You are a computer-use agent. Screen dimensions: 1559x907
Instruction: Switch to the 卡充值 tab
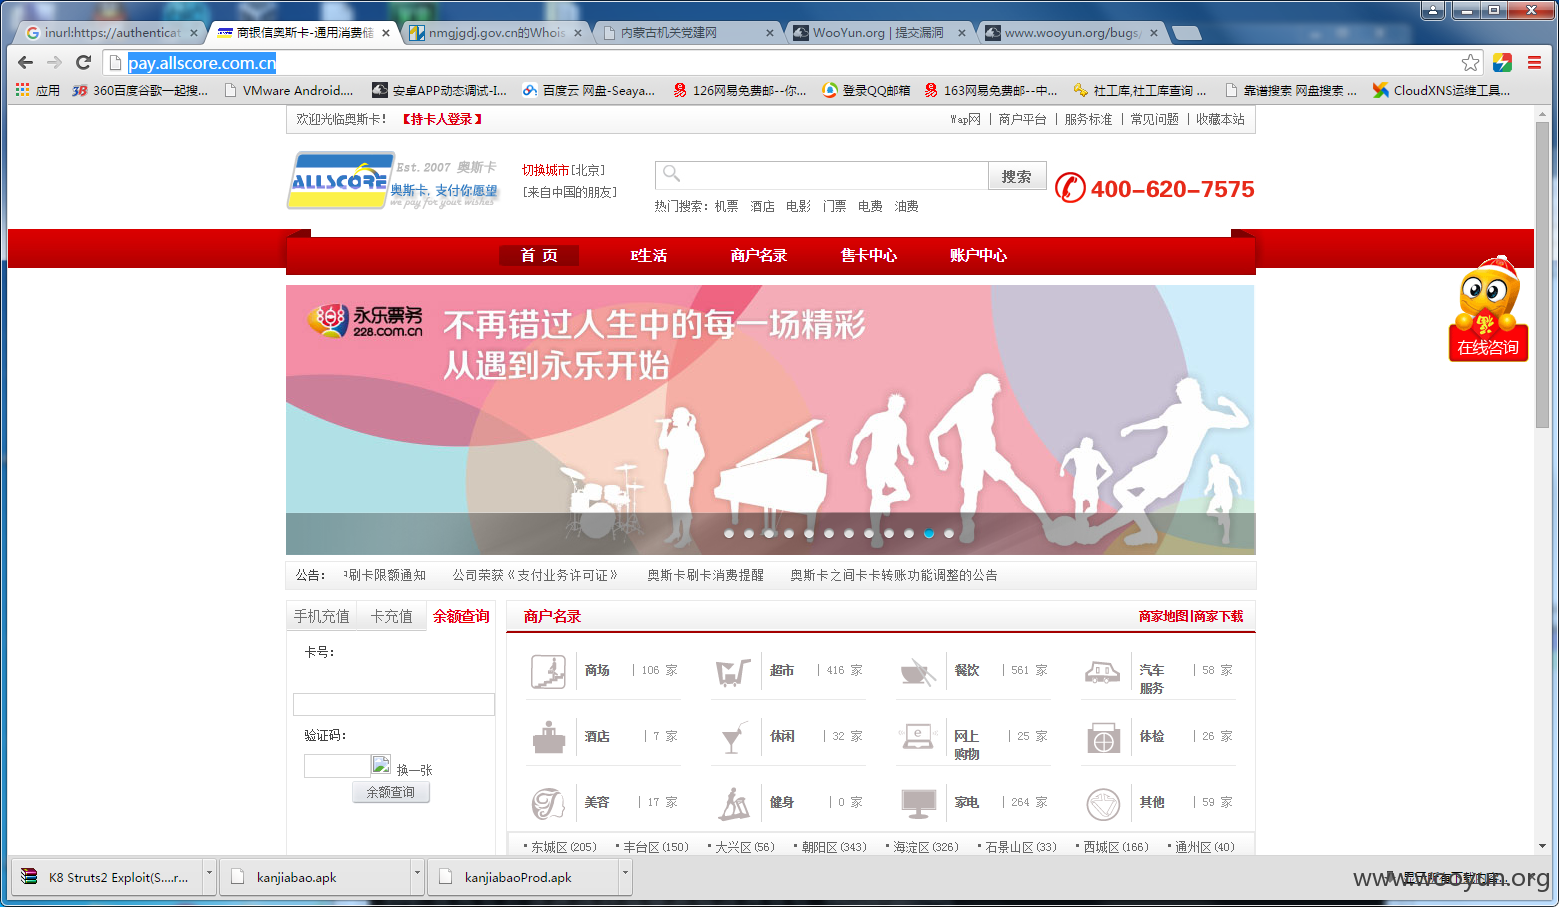click(392, 616)
